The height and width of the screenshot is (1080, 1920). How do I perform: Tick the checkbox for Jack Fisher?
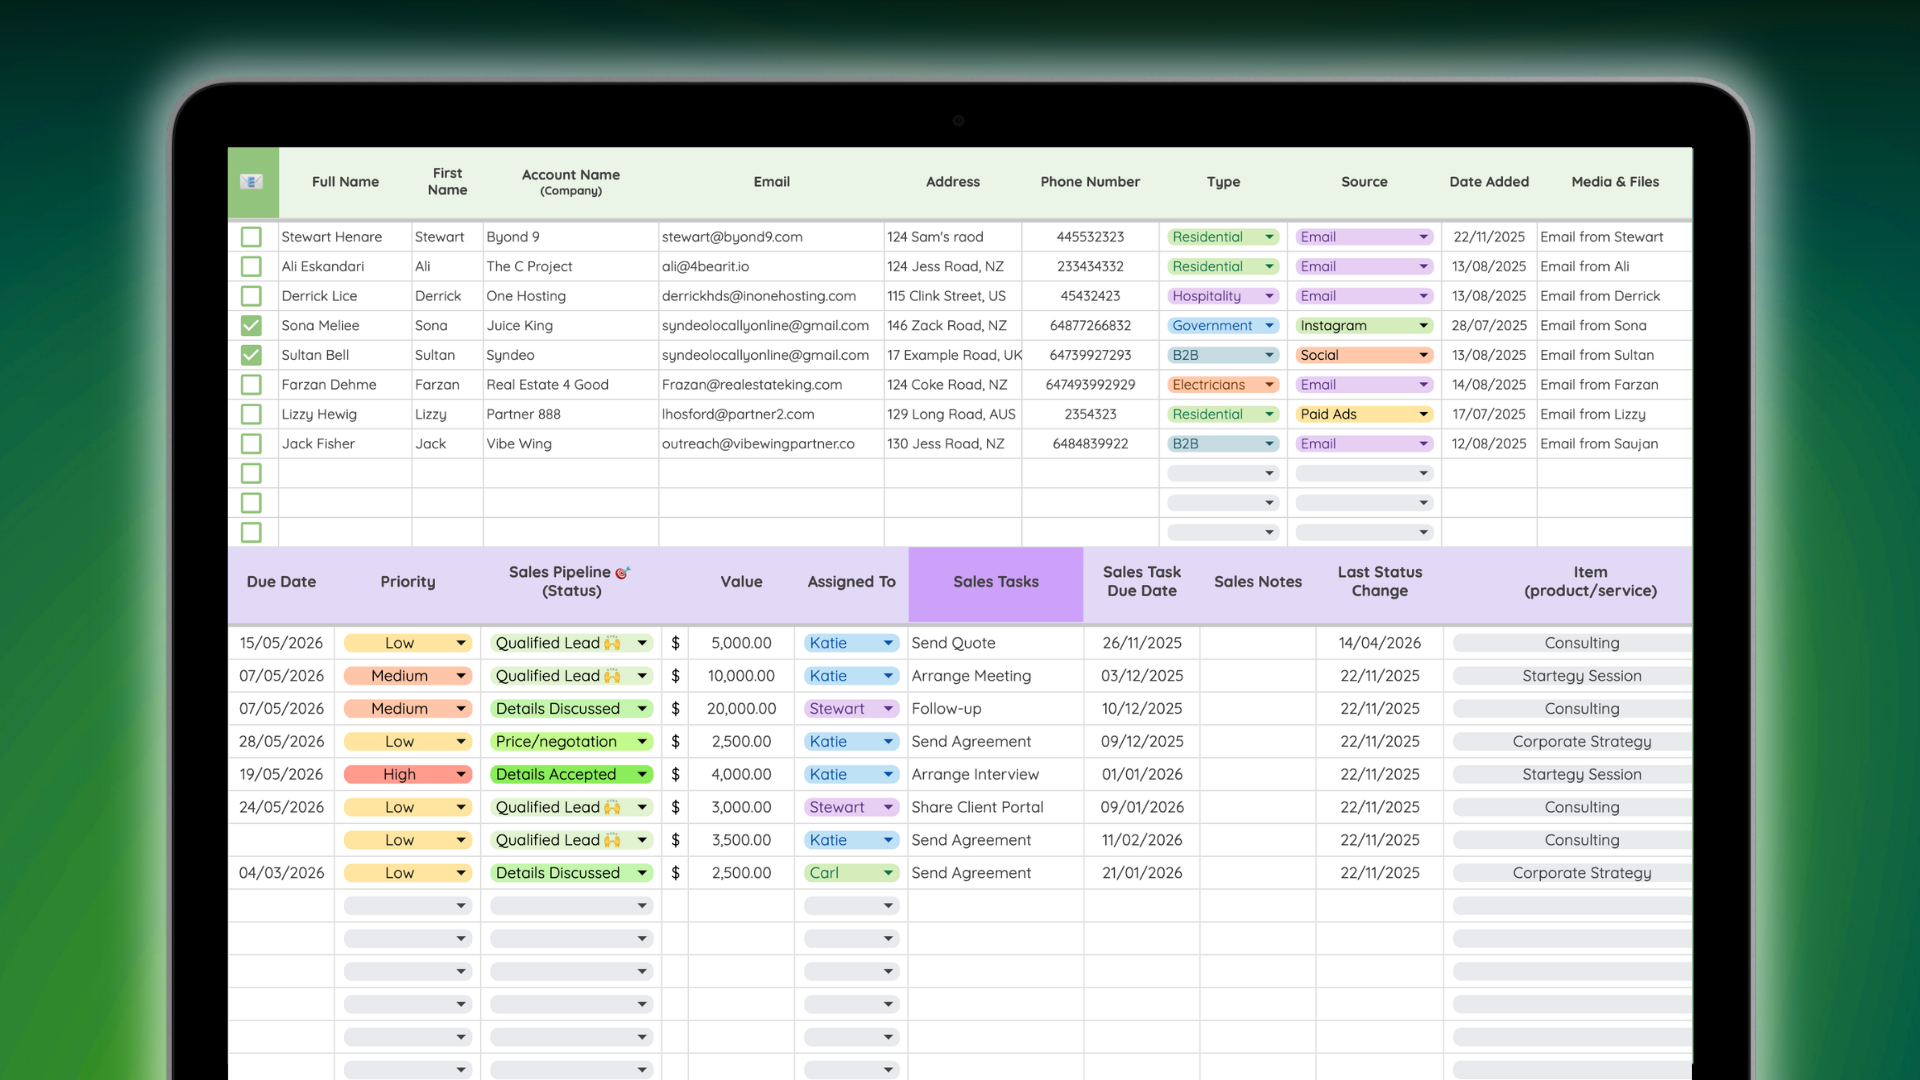[x=251, y=444]
